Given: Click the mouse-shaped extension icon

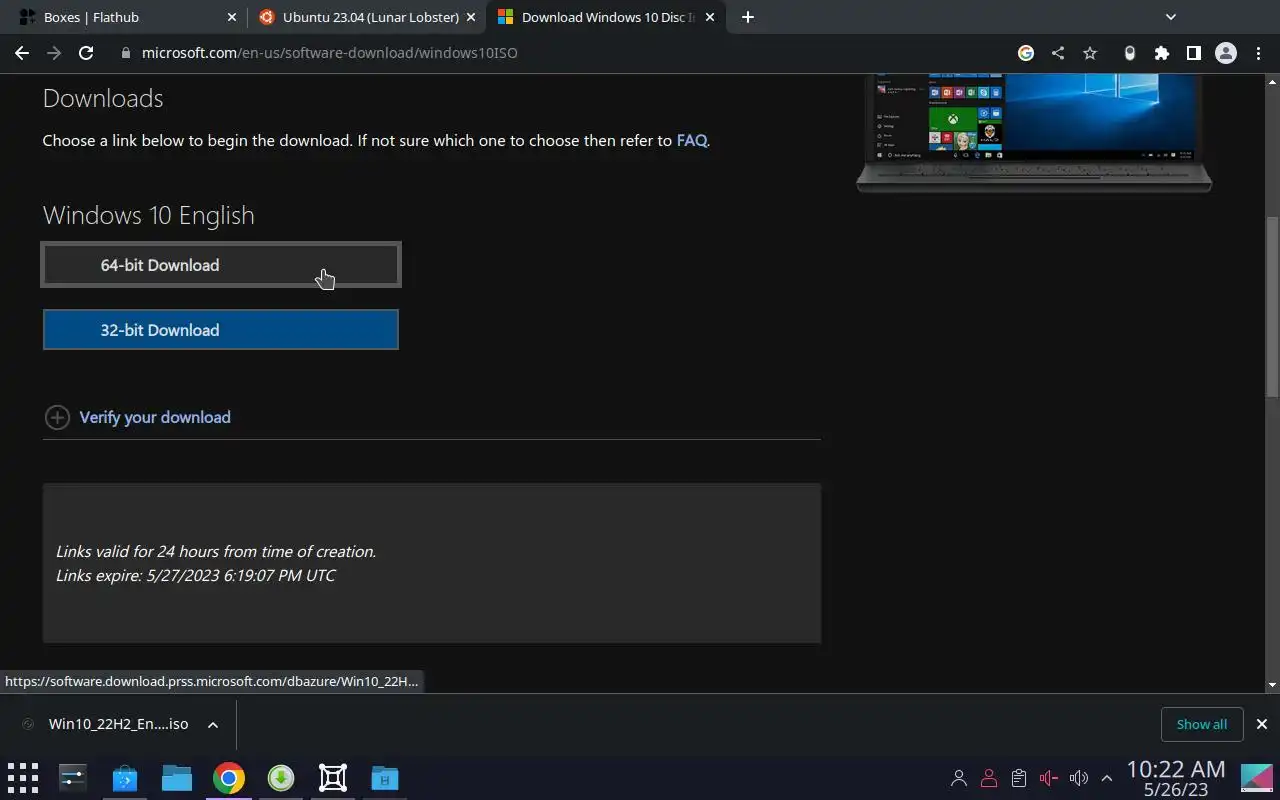Looking at the screenshot, I should 1130,53.
